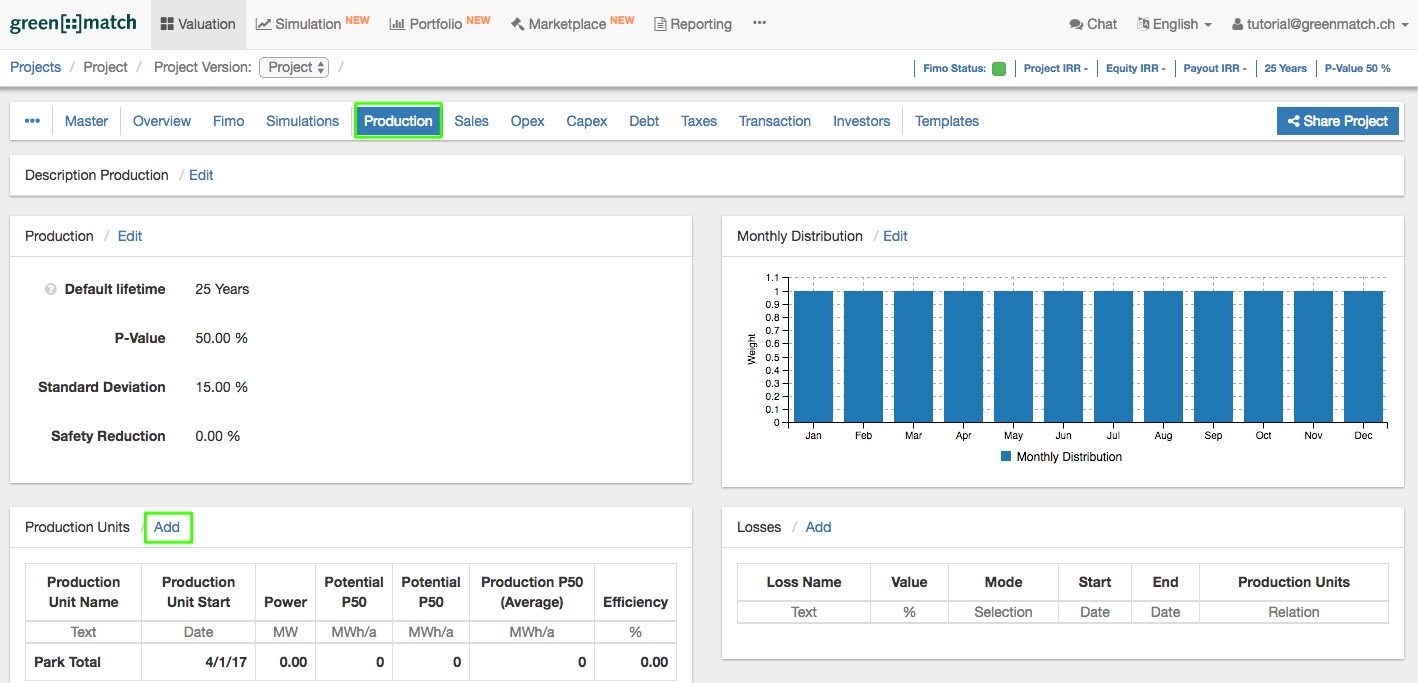
Task: Open the Valuation grid icon tab
Action: [x=198, y=24]
